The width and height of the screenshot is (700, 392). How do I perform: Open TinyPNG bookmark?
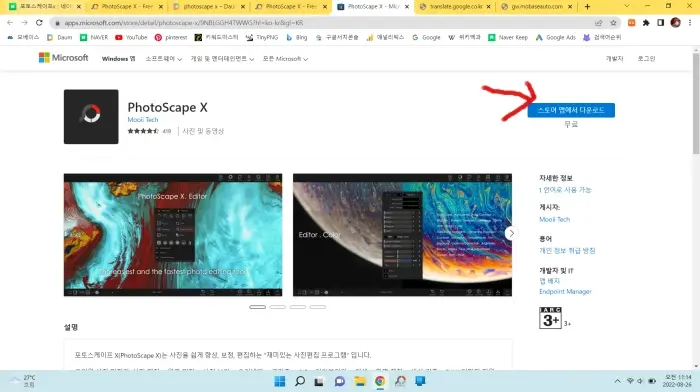tap(262, 38)
